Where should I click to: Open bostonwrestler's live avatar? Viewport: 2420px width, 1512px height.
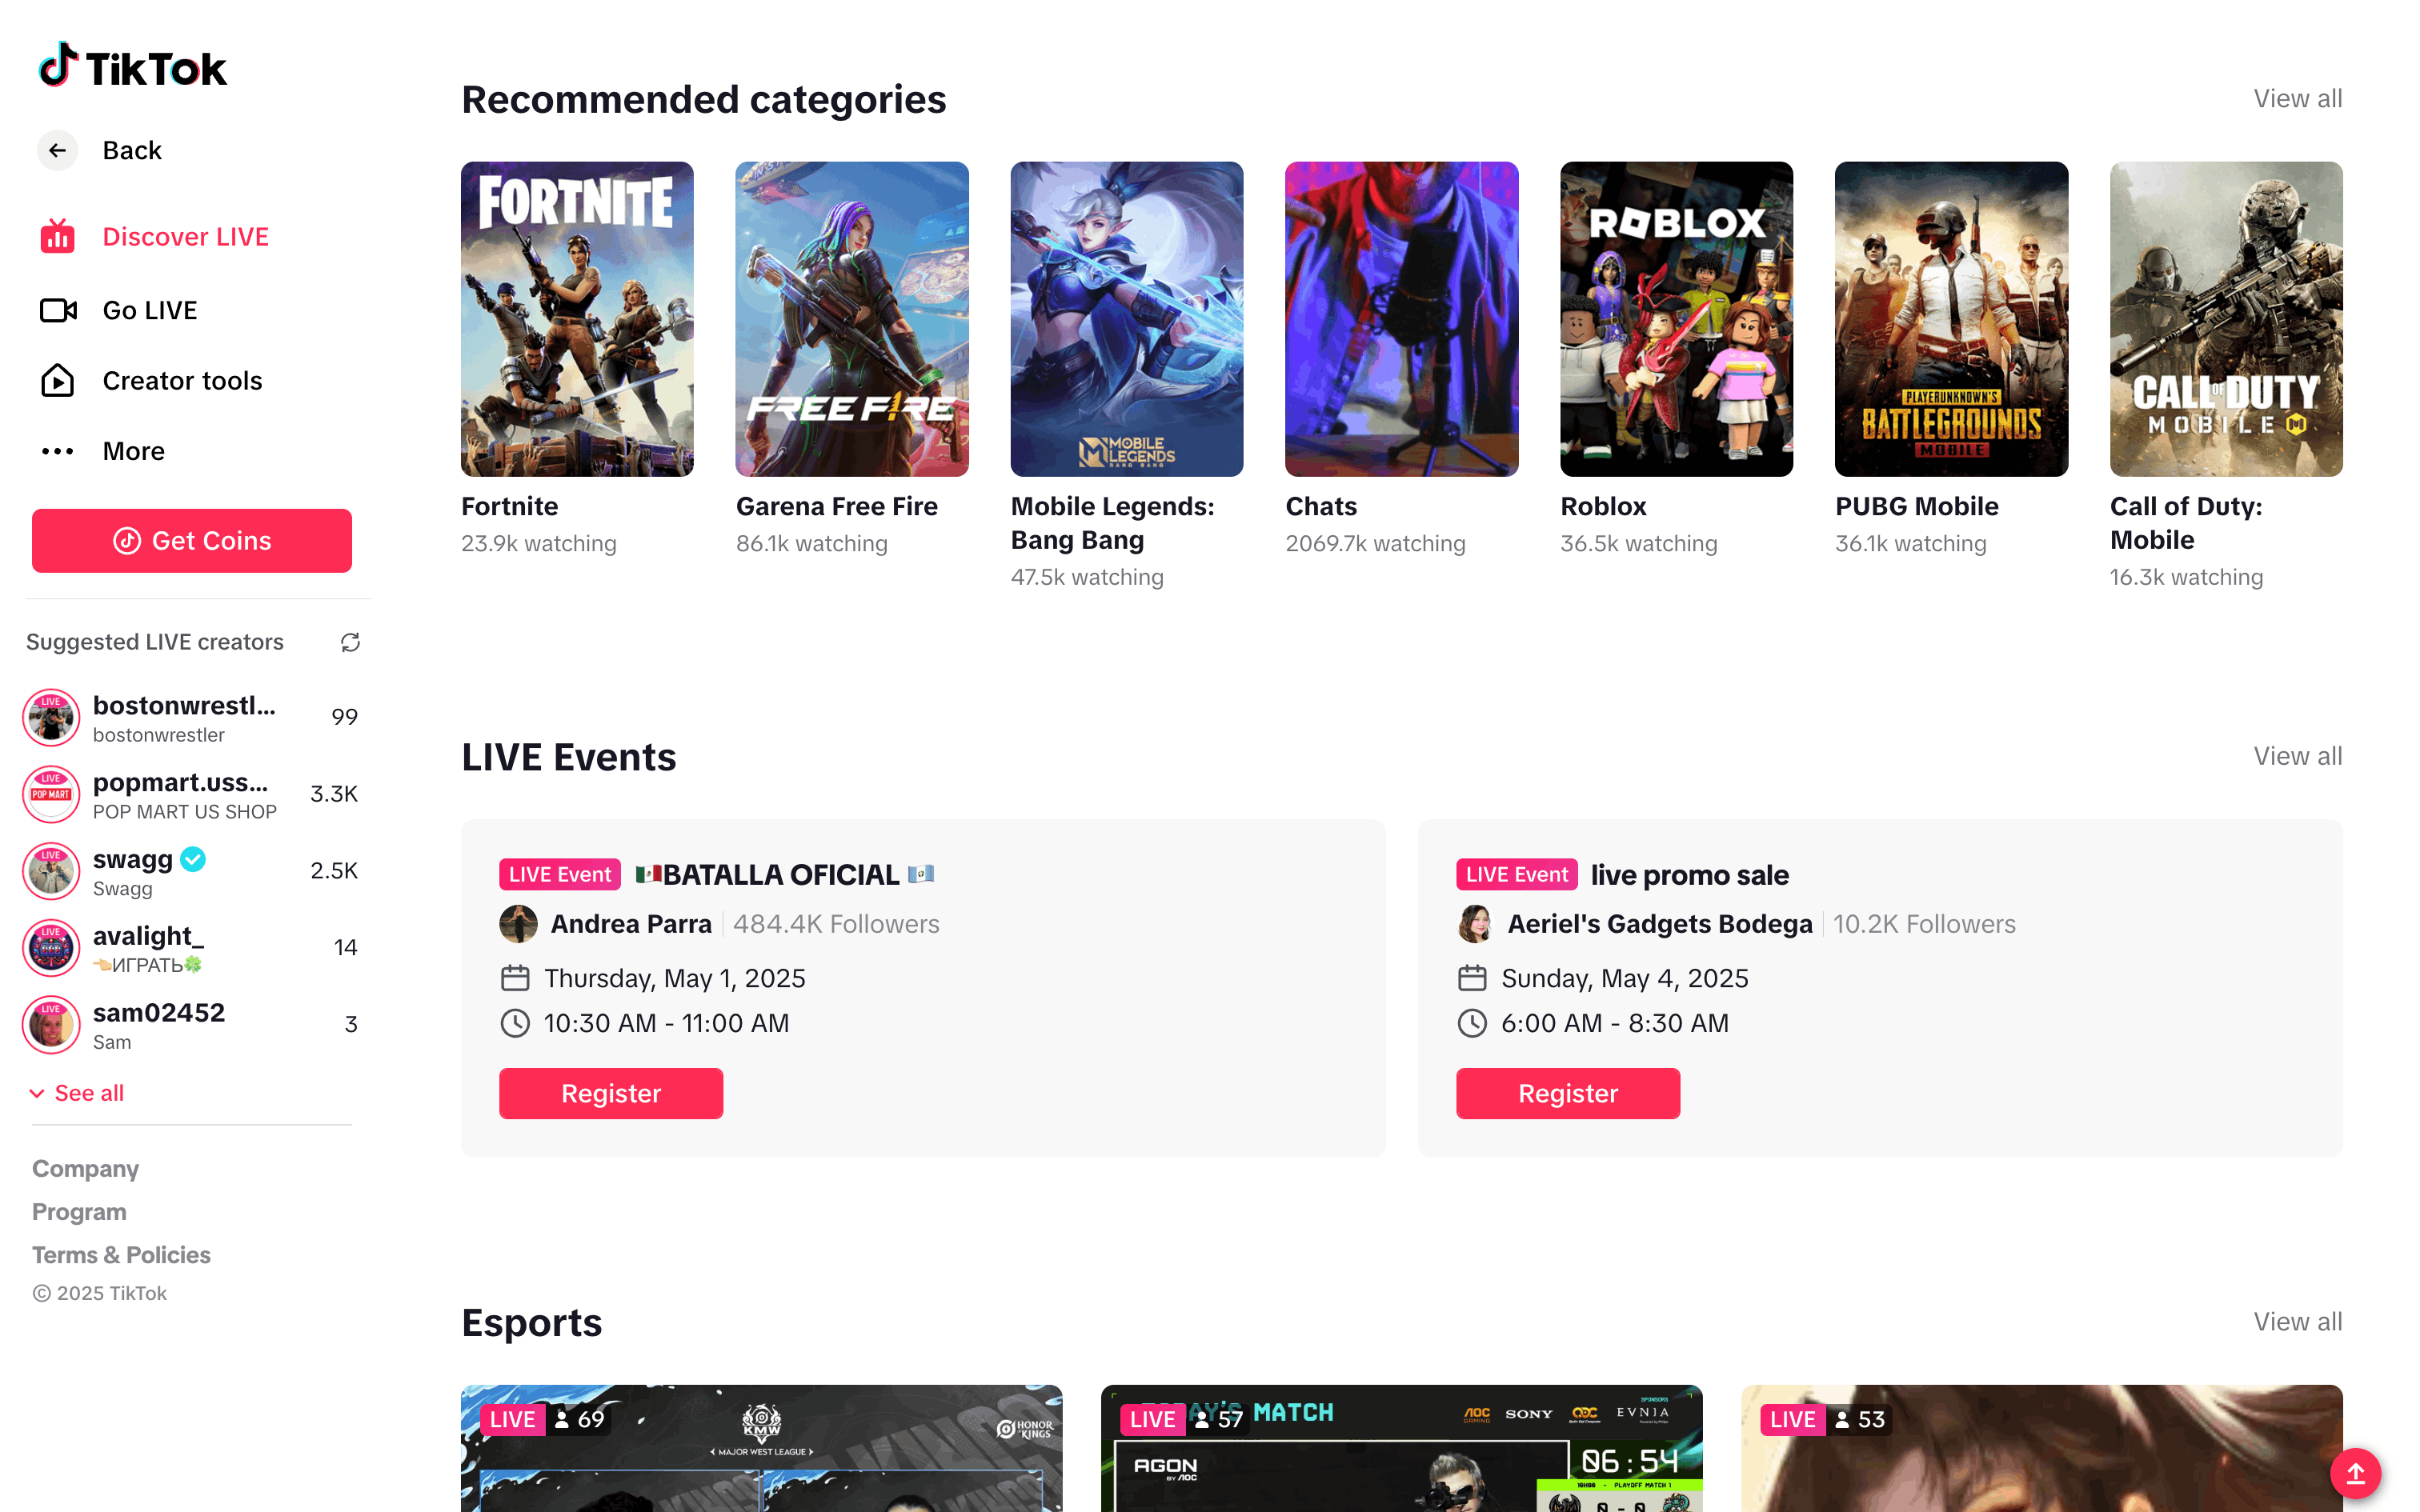pyautogui.click(x=51, y=717)
